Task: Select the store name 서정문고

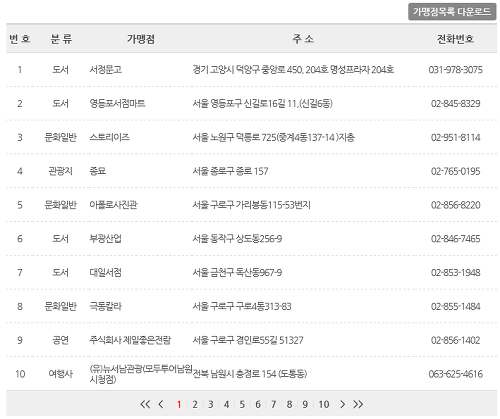Action: click(105, 70)
